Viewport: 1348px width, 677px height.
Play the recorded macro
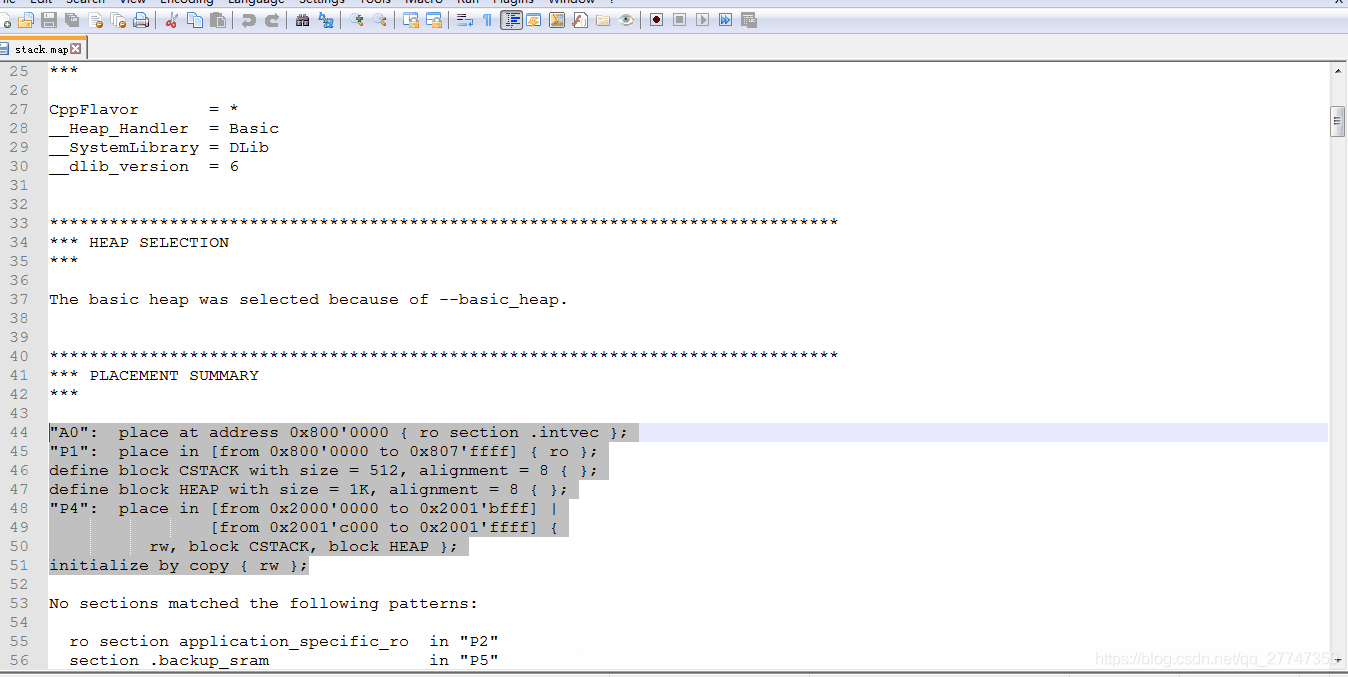pyautogui.click(x=704, y=20)
